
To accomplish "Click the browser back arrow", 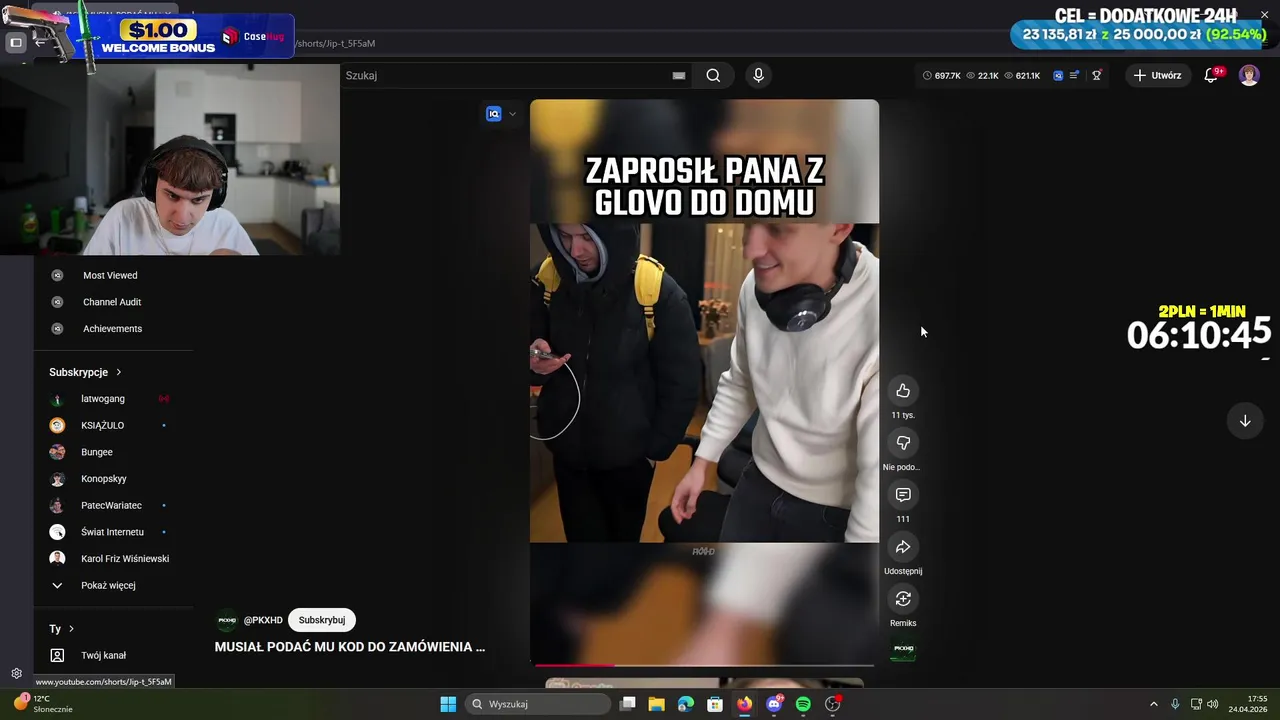I will (40, 42).
